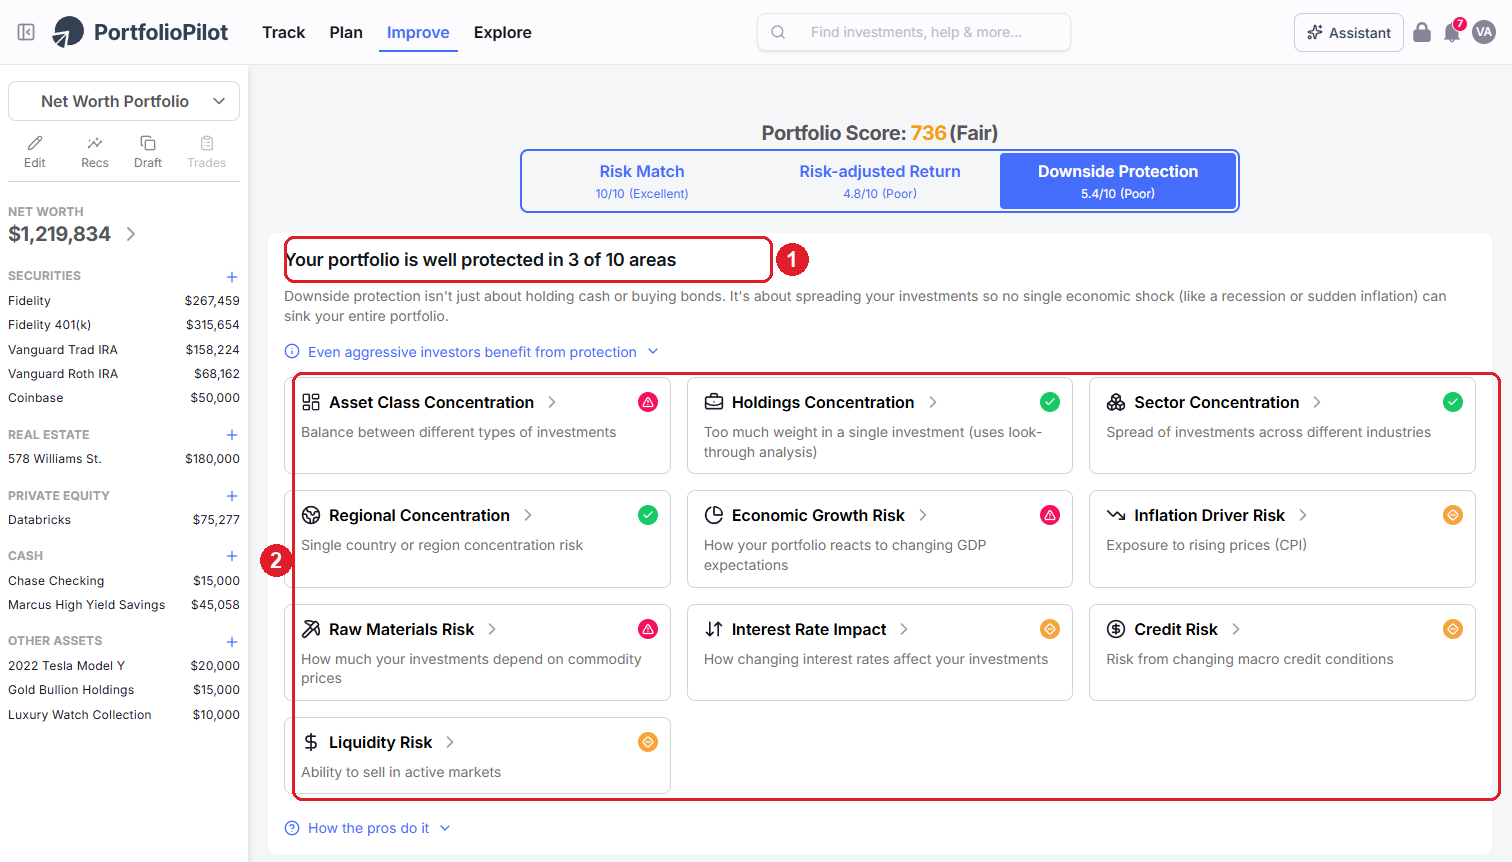Click the lock icon in header

[1422, 32]
